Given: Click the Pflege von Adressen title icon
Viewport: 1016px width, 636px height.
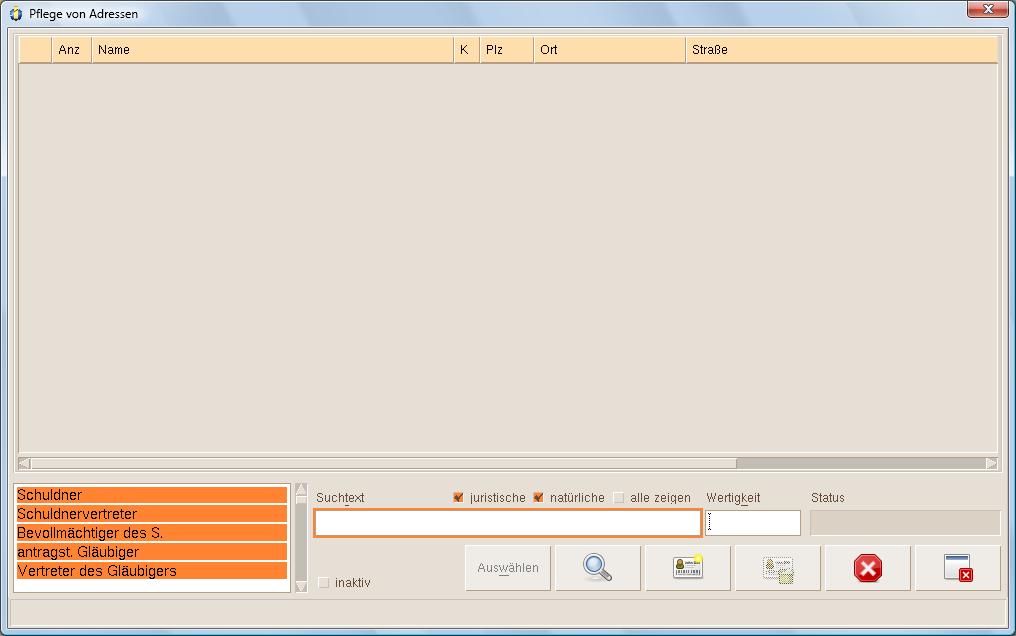Looking at the screenshot, I should [16, 14].
